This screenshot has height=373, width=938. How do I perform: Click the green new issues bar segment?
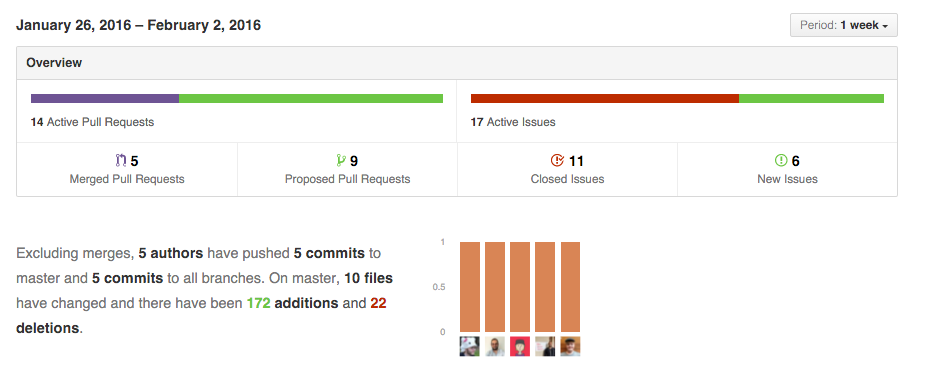click(811, 99)
